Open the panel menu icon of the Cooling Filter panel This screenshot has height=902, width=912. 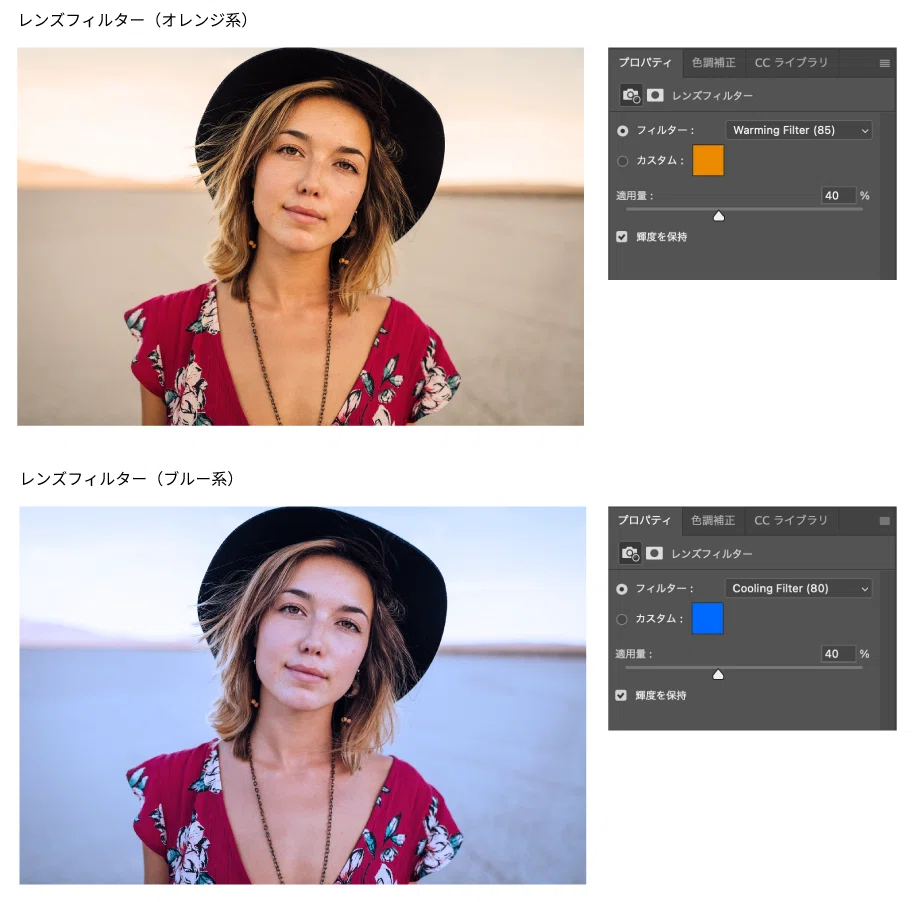pyautogui.click(x=884, y=521)
